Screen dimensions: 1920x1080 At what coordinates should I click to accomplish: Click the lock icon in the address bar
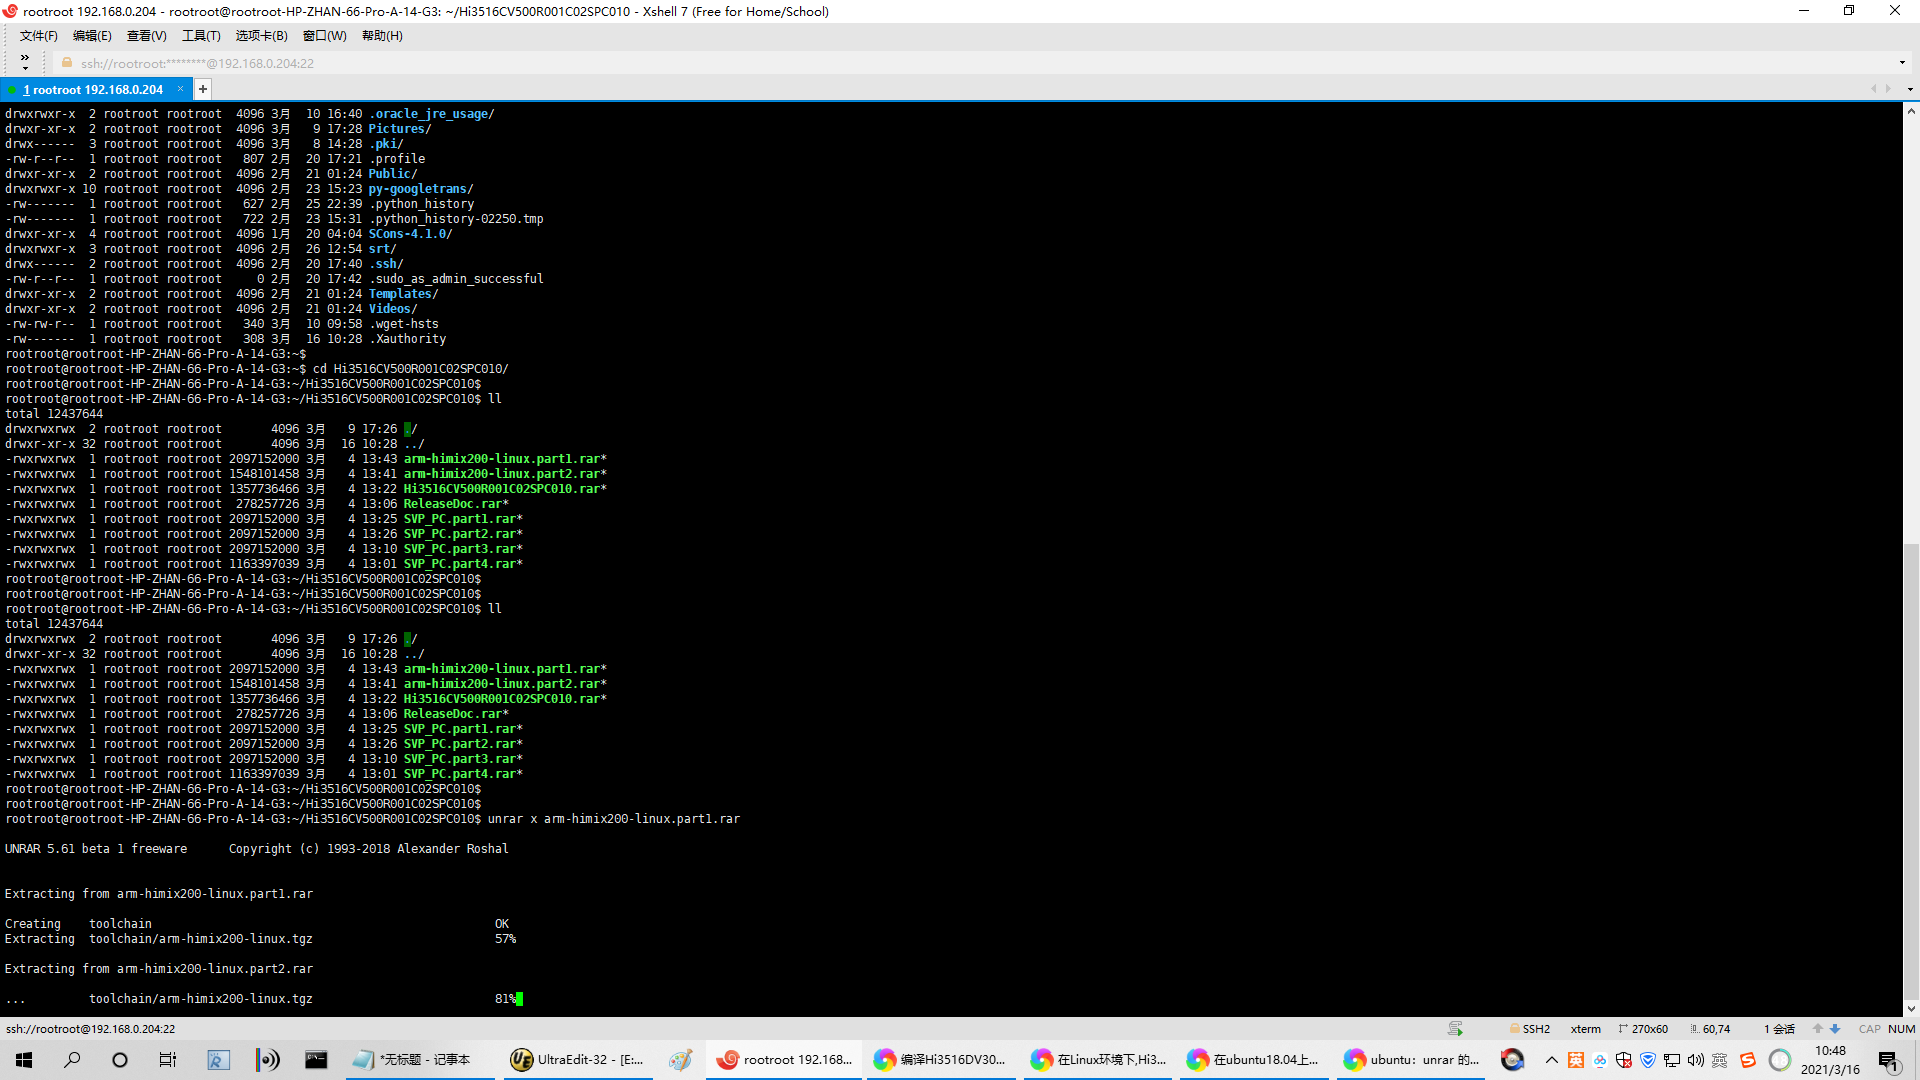[67, 63]
